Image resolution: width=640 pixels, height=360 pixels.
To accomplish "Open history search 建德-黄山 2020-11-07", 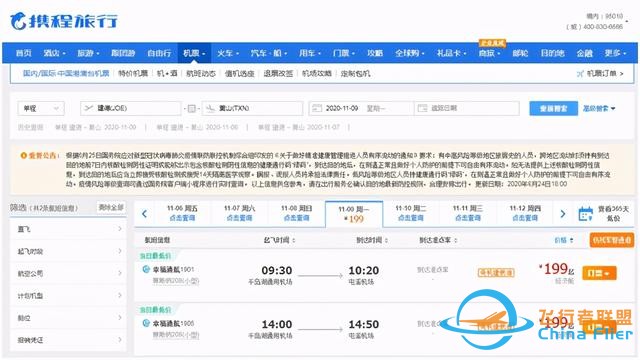I will tap(299, 127).
